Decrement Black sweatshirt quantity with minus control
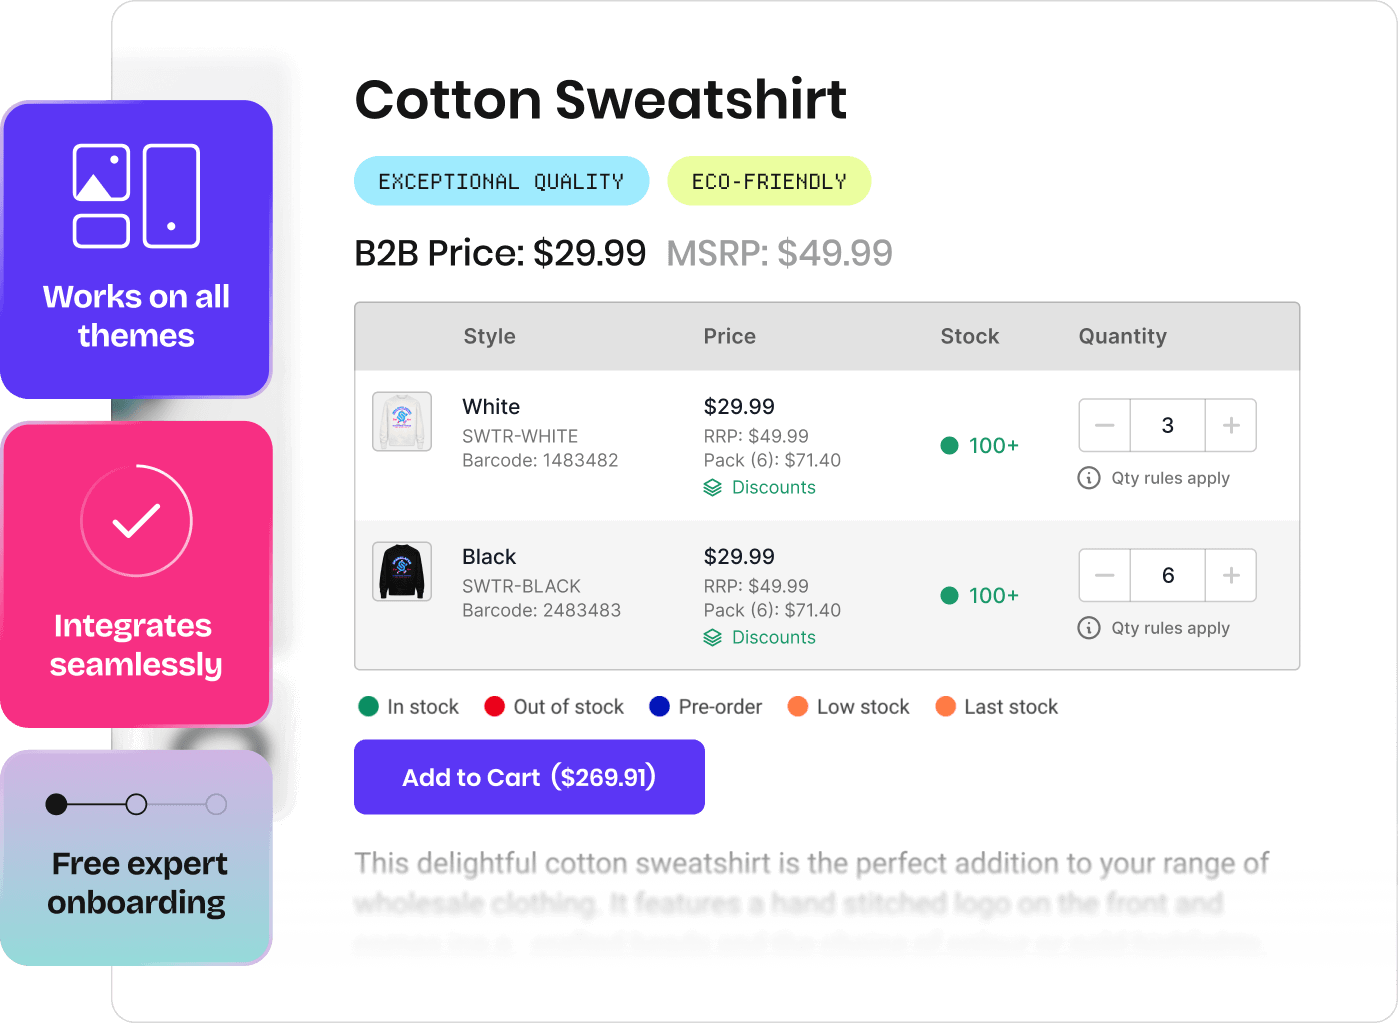This screenshot has width=1398, height=1023. (1104, 575)
